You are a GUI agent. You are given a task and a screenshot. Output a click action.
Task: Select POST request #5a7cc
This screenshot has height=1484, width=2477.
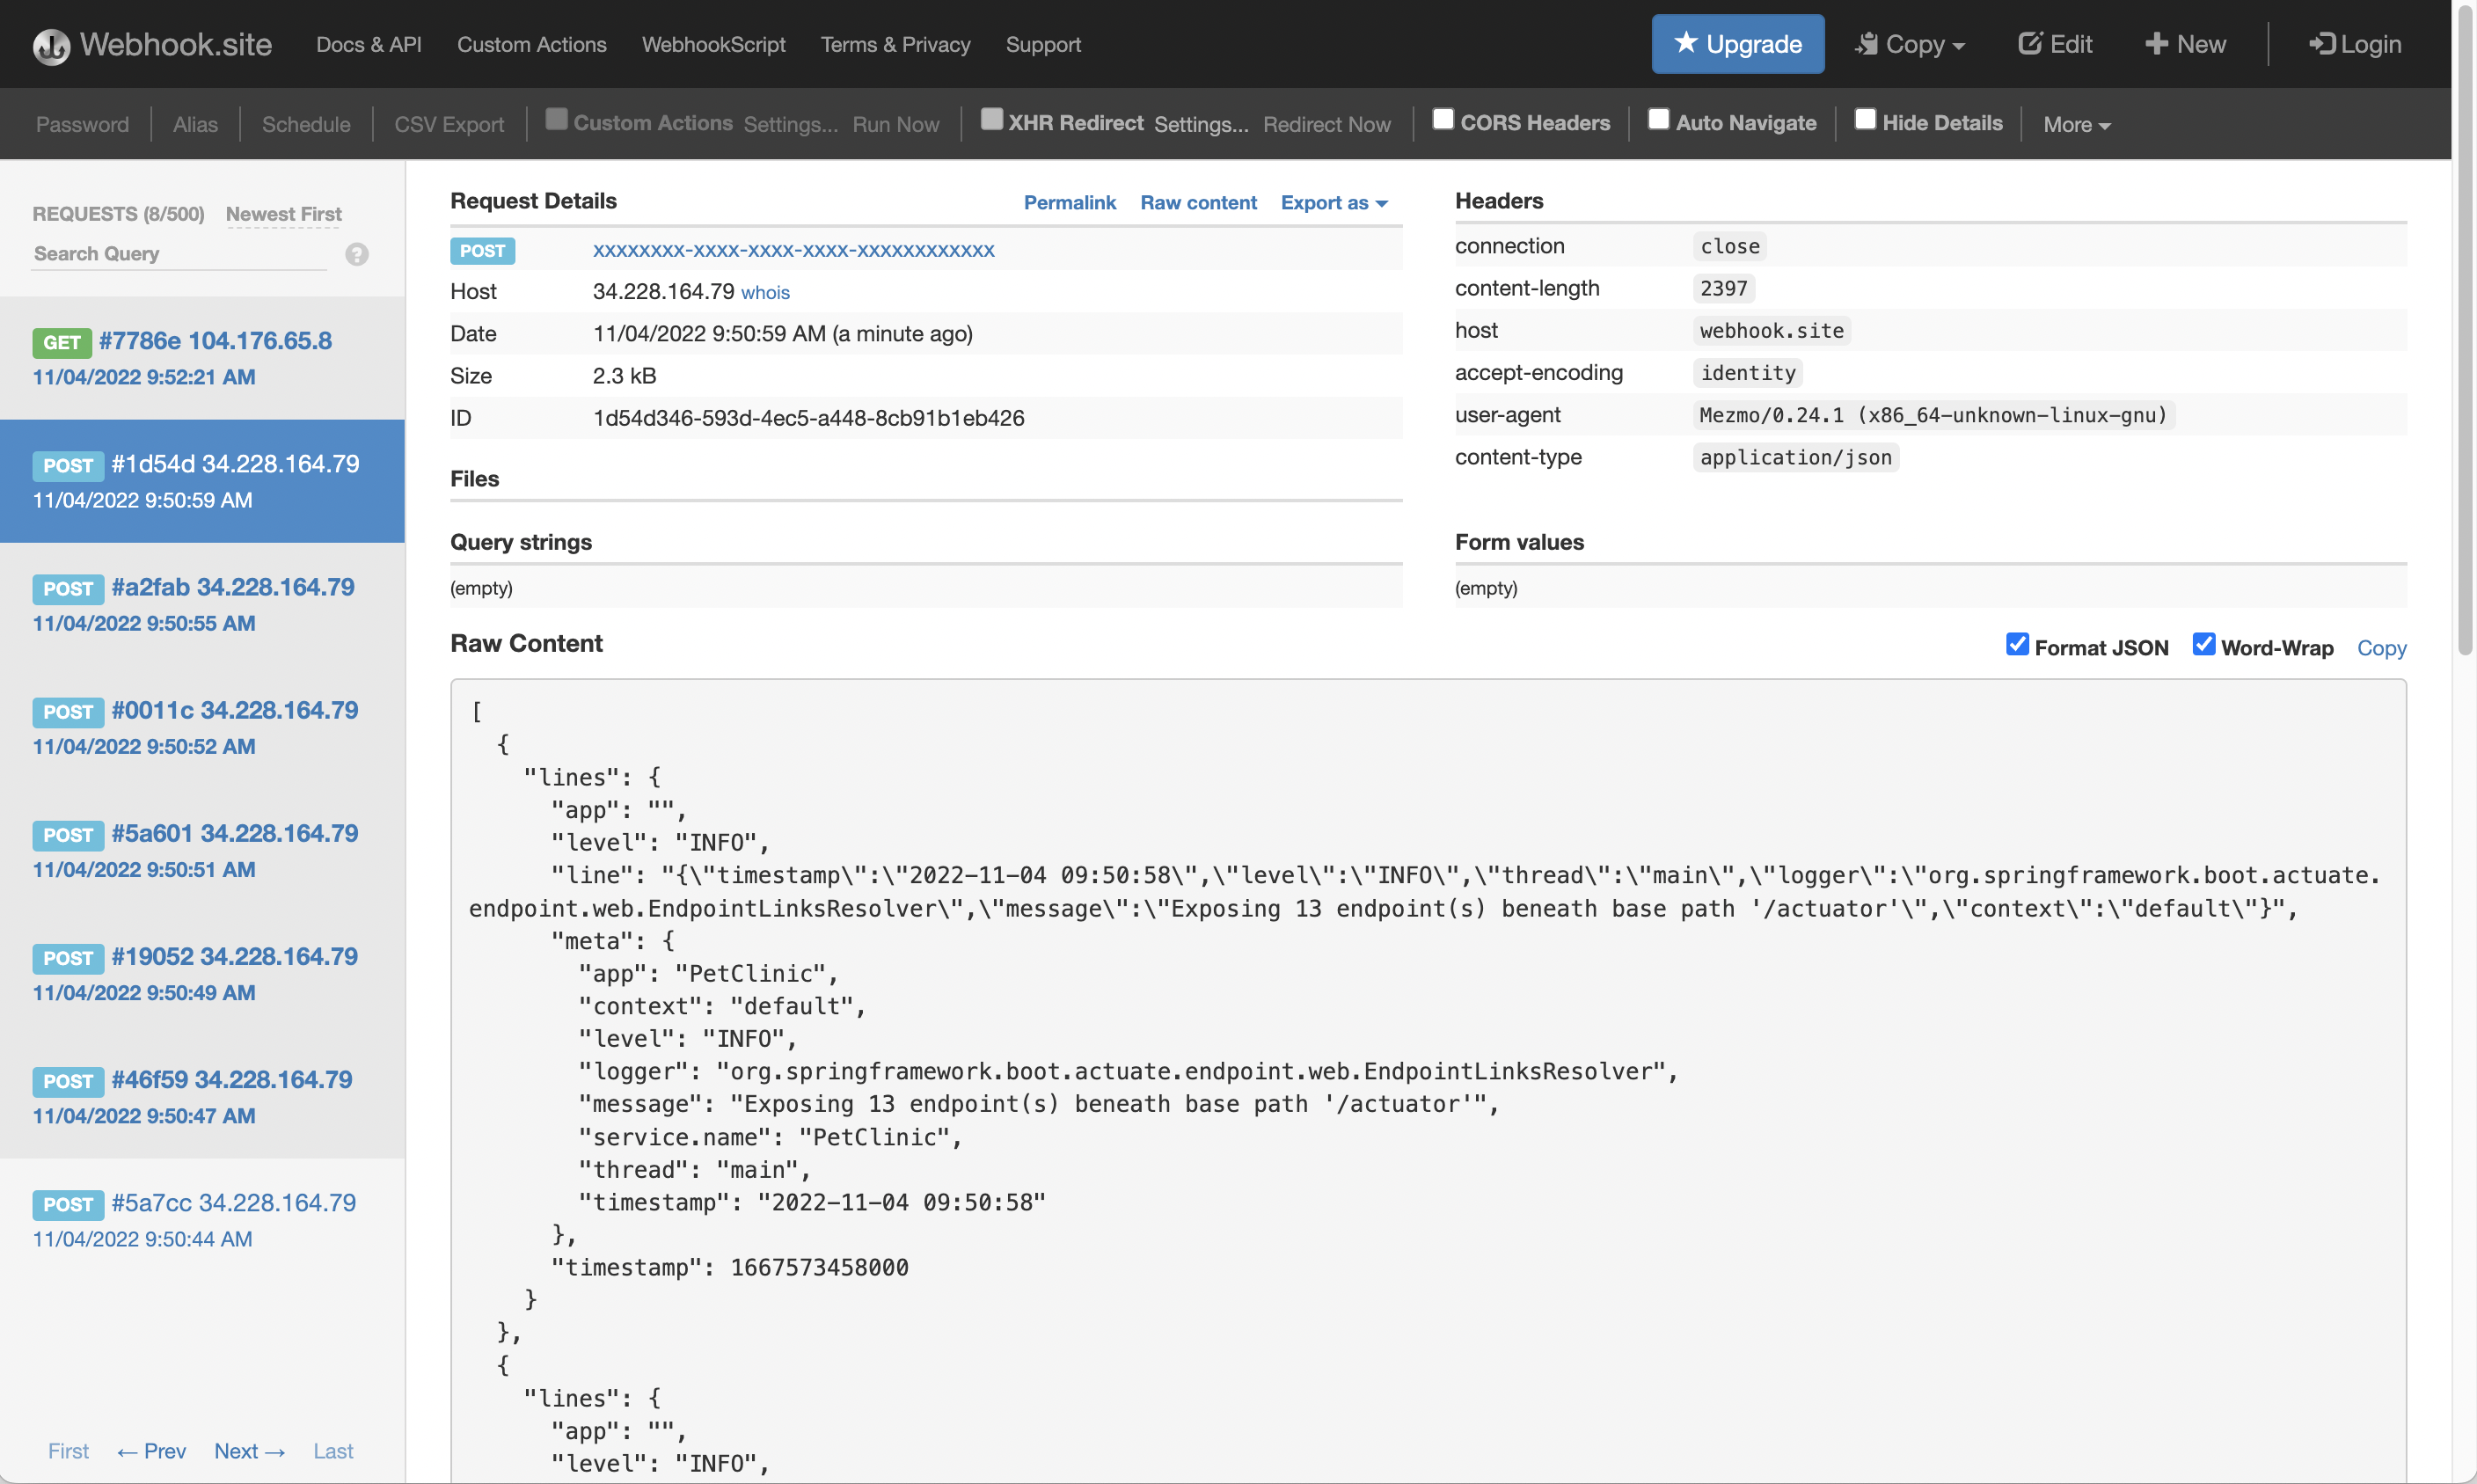202,1219
